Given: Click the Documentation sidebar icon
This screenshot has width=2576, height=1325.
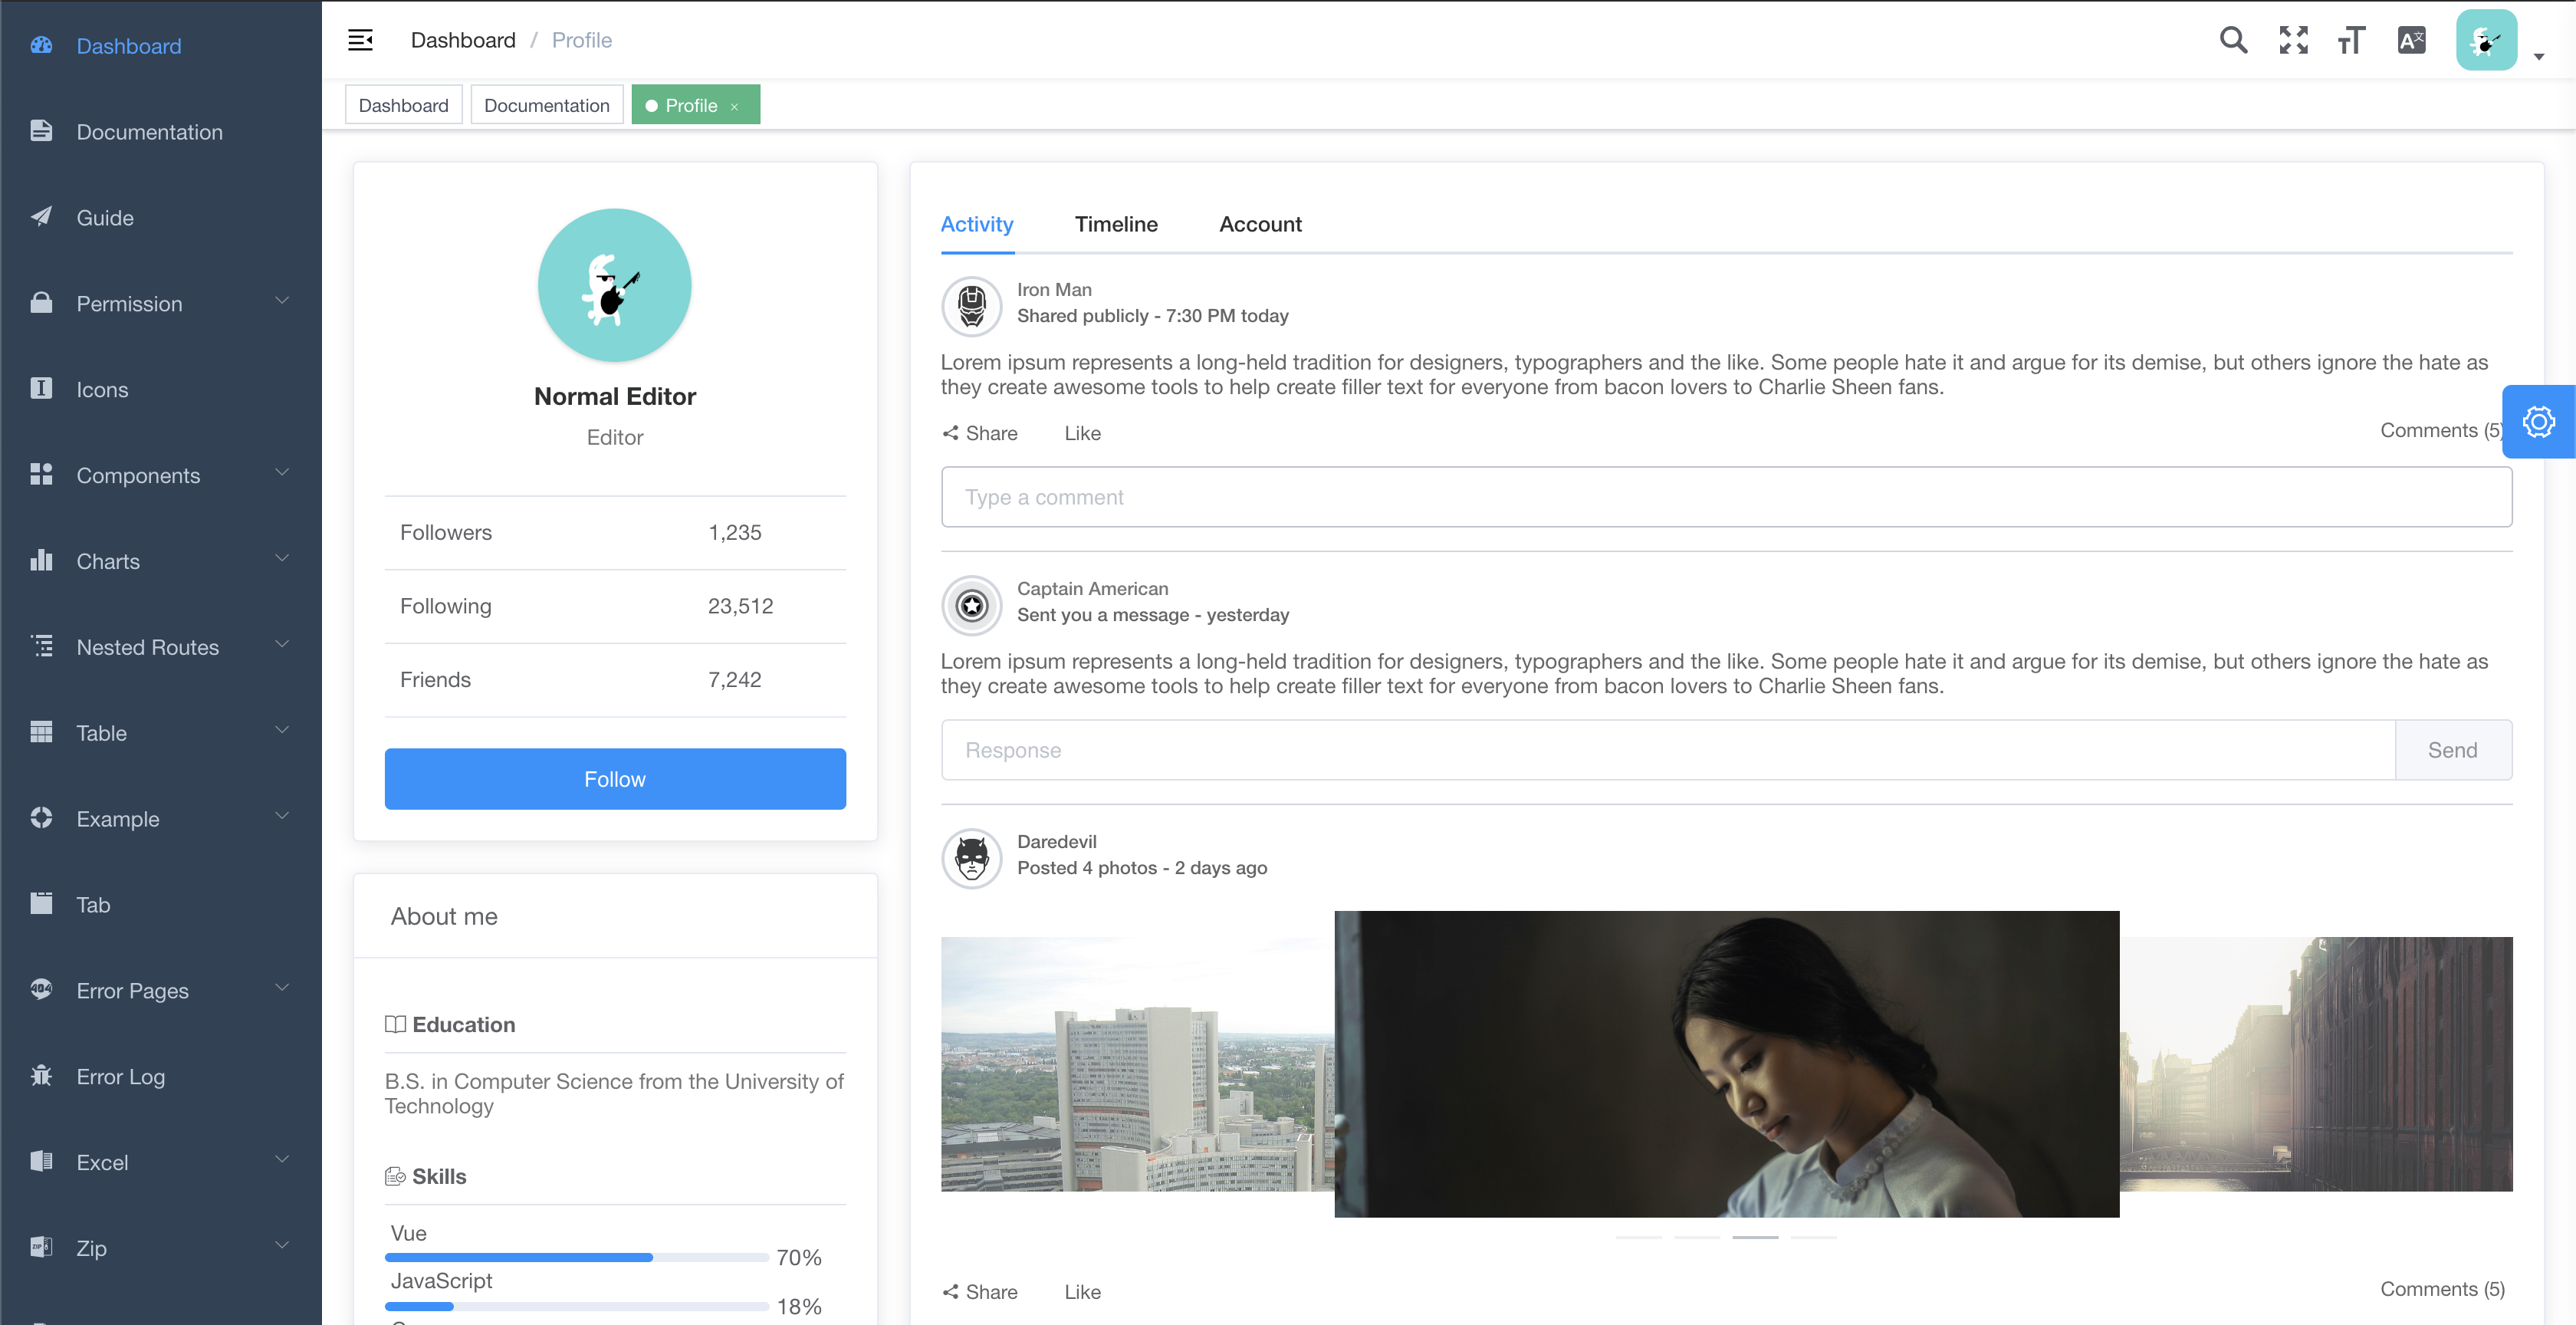Looking at the screenshot, I should [41, 131].
